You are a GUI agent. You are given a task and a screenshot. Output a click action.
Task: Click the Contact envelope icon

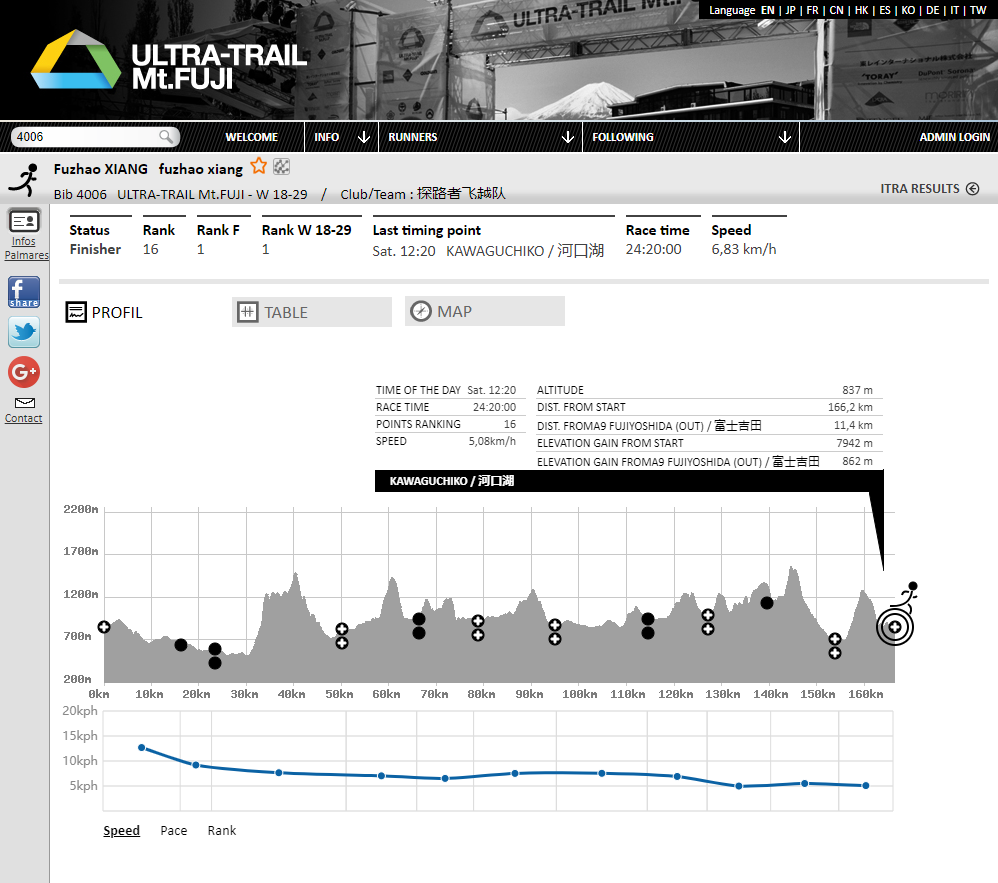point(24,403)
